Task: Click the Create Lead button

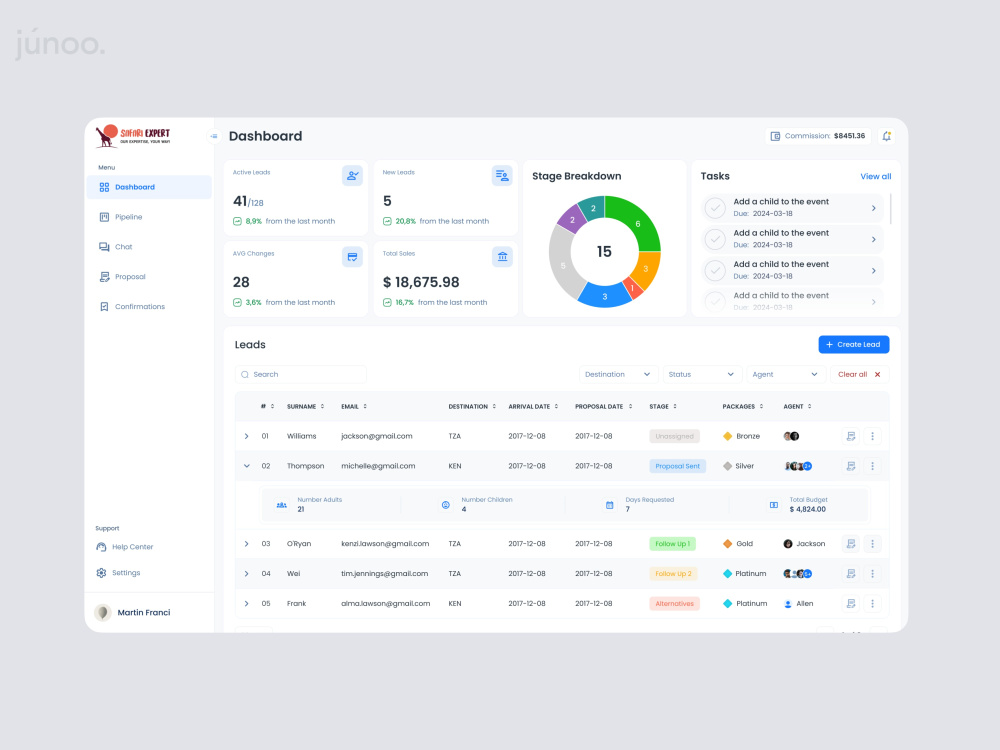Action: click(853, 344)
